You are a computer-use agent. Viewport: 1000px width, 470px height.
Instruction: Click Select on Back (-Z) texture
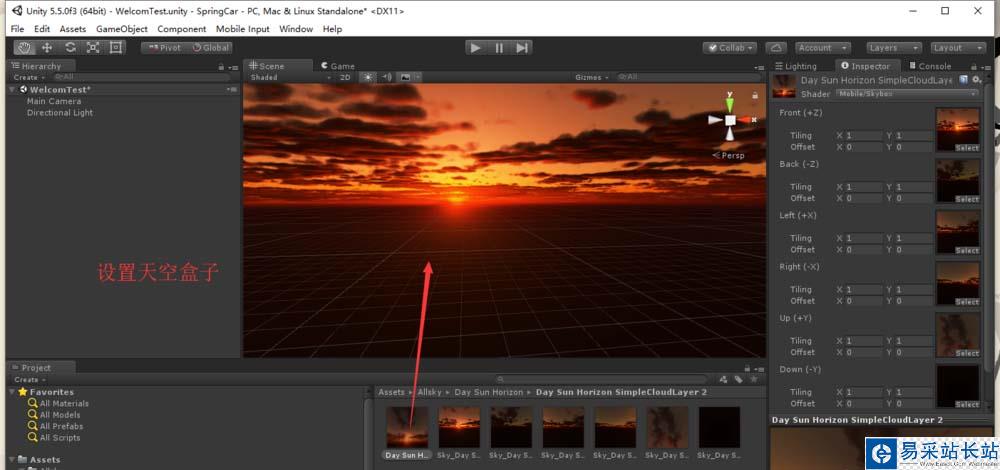tap(967, 200)
